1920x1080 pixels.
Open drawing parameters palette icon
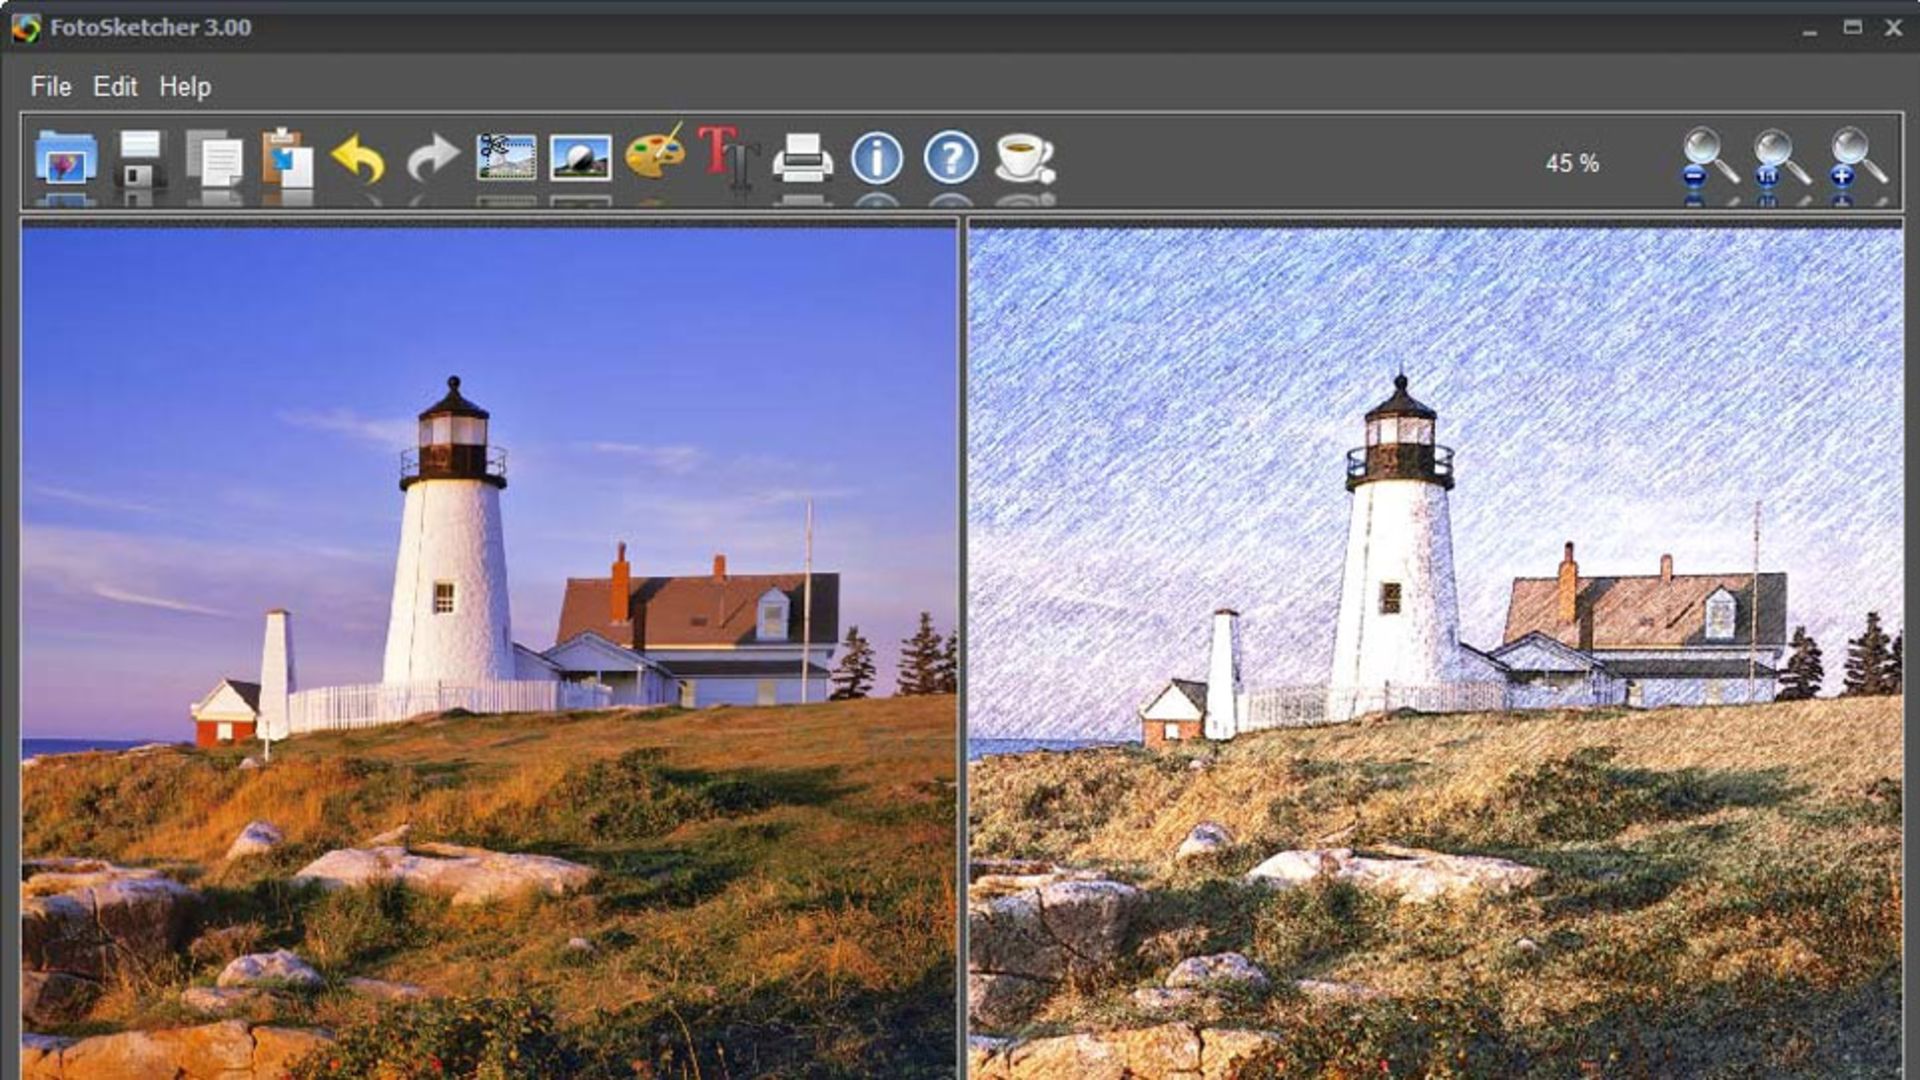point(655,153)
